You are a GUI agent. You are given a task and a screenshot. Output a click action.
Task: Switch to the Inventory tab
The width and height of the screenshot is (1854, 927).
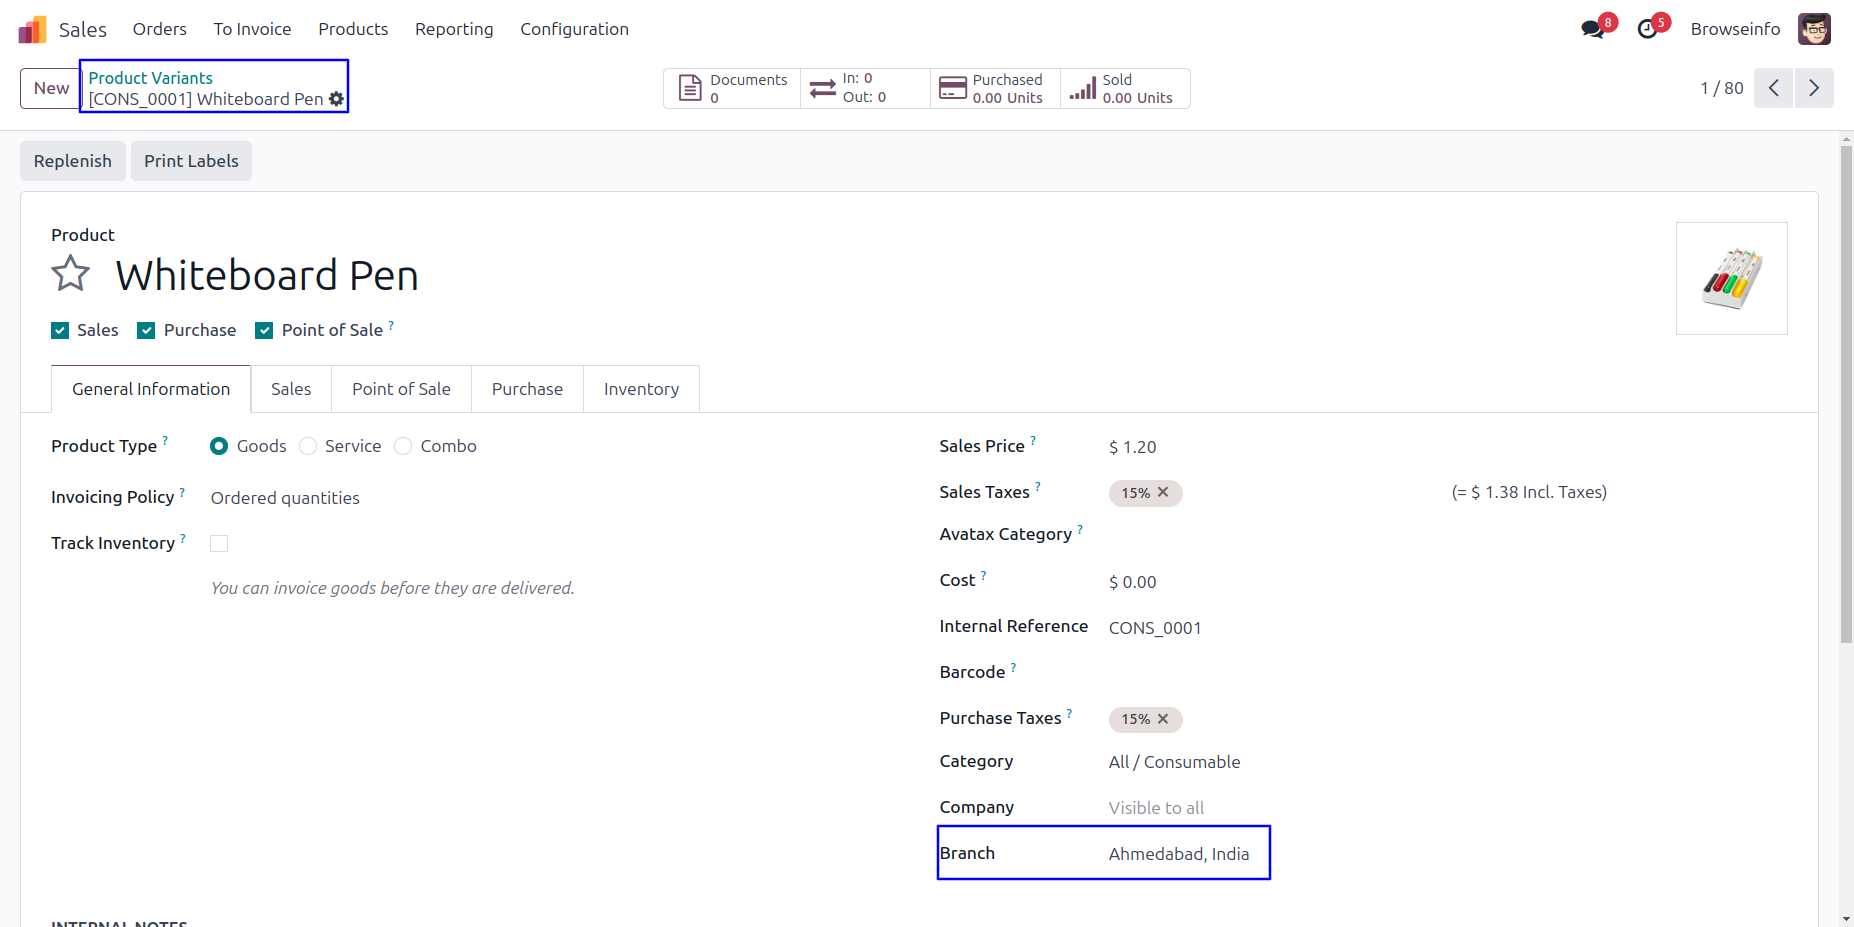(641, 389)
